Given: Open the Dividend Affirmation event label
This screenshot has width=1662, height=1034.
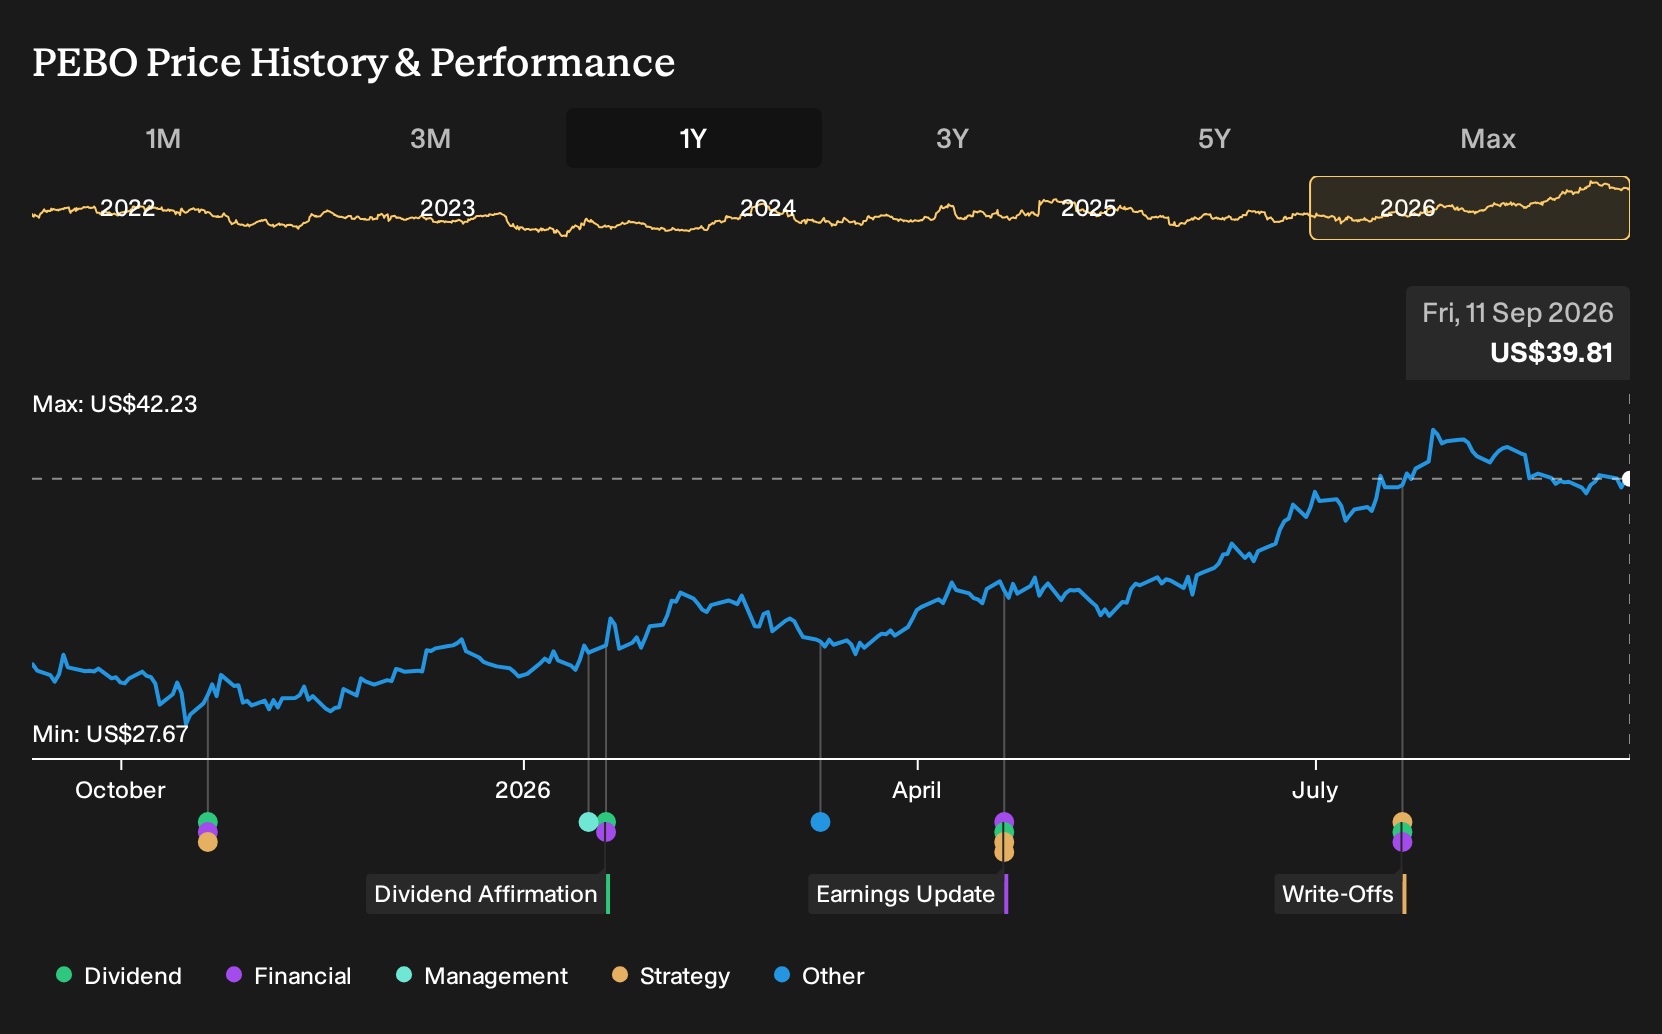Looking at the screenshot, I should 488,894.
